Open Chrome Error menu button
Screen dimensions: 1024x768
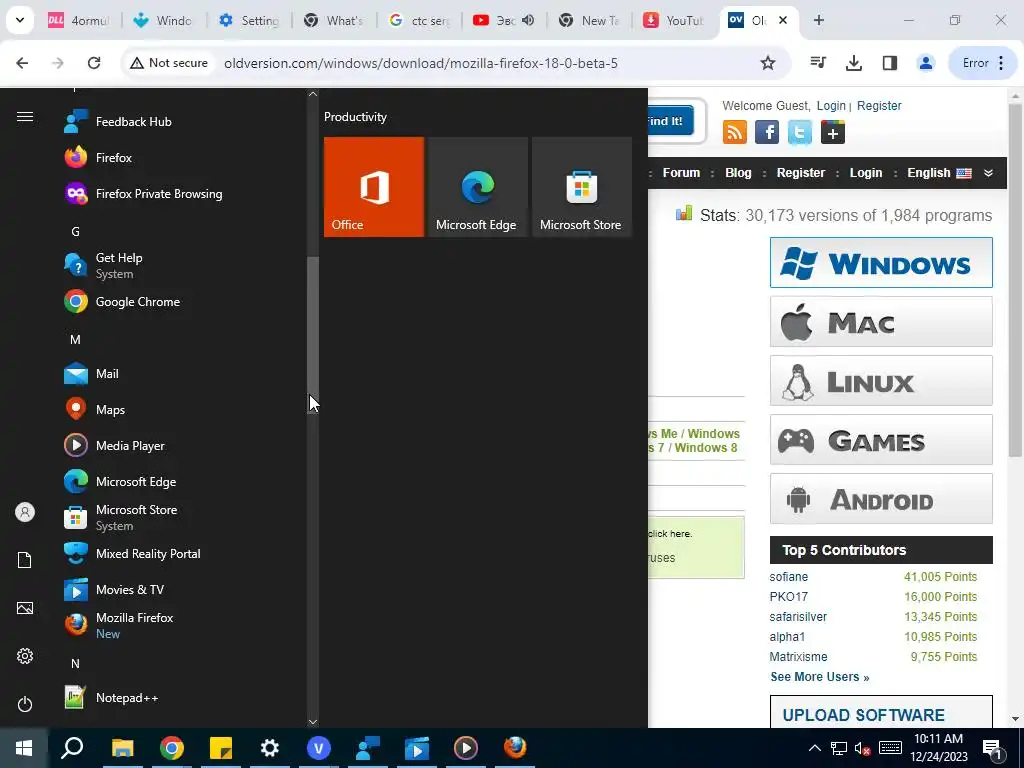(983, 63)
